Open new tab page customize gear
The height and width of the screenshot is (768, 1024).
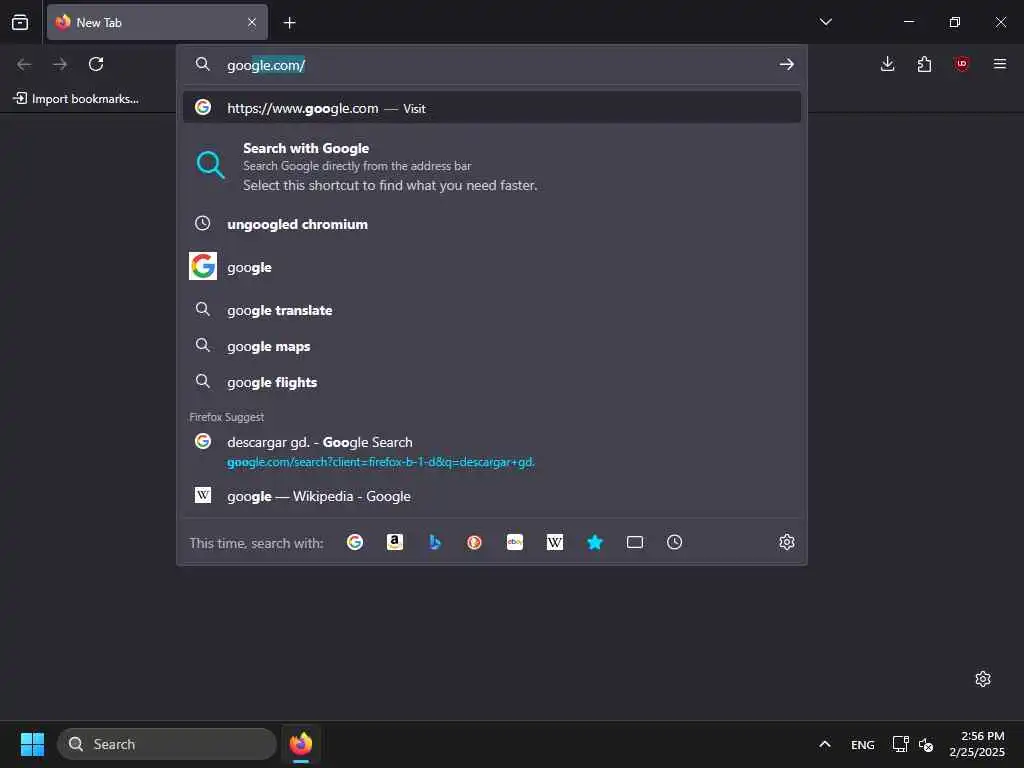pyautogui.click(x=982, y=679)
